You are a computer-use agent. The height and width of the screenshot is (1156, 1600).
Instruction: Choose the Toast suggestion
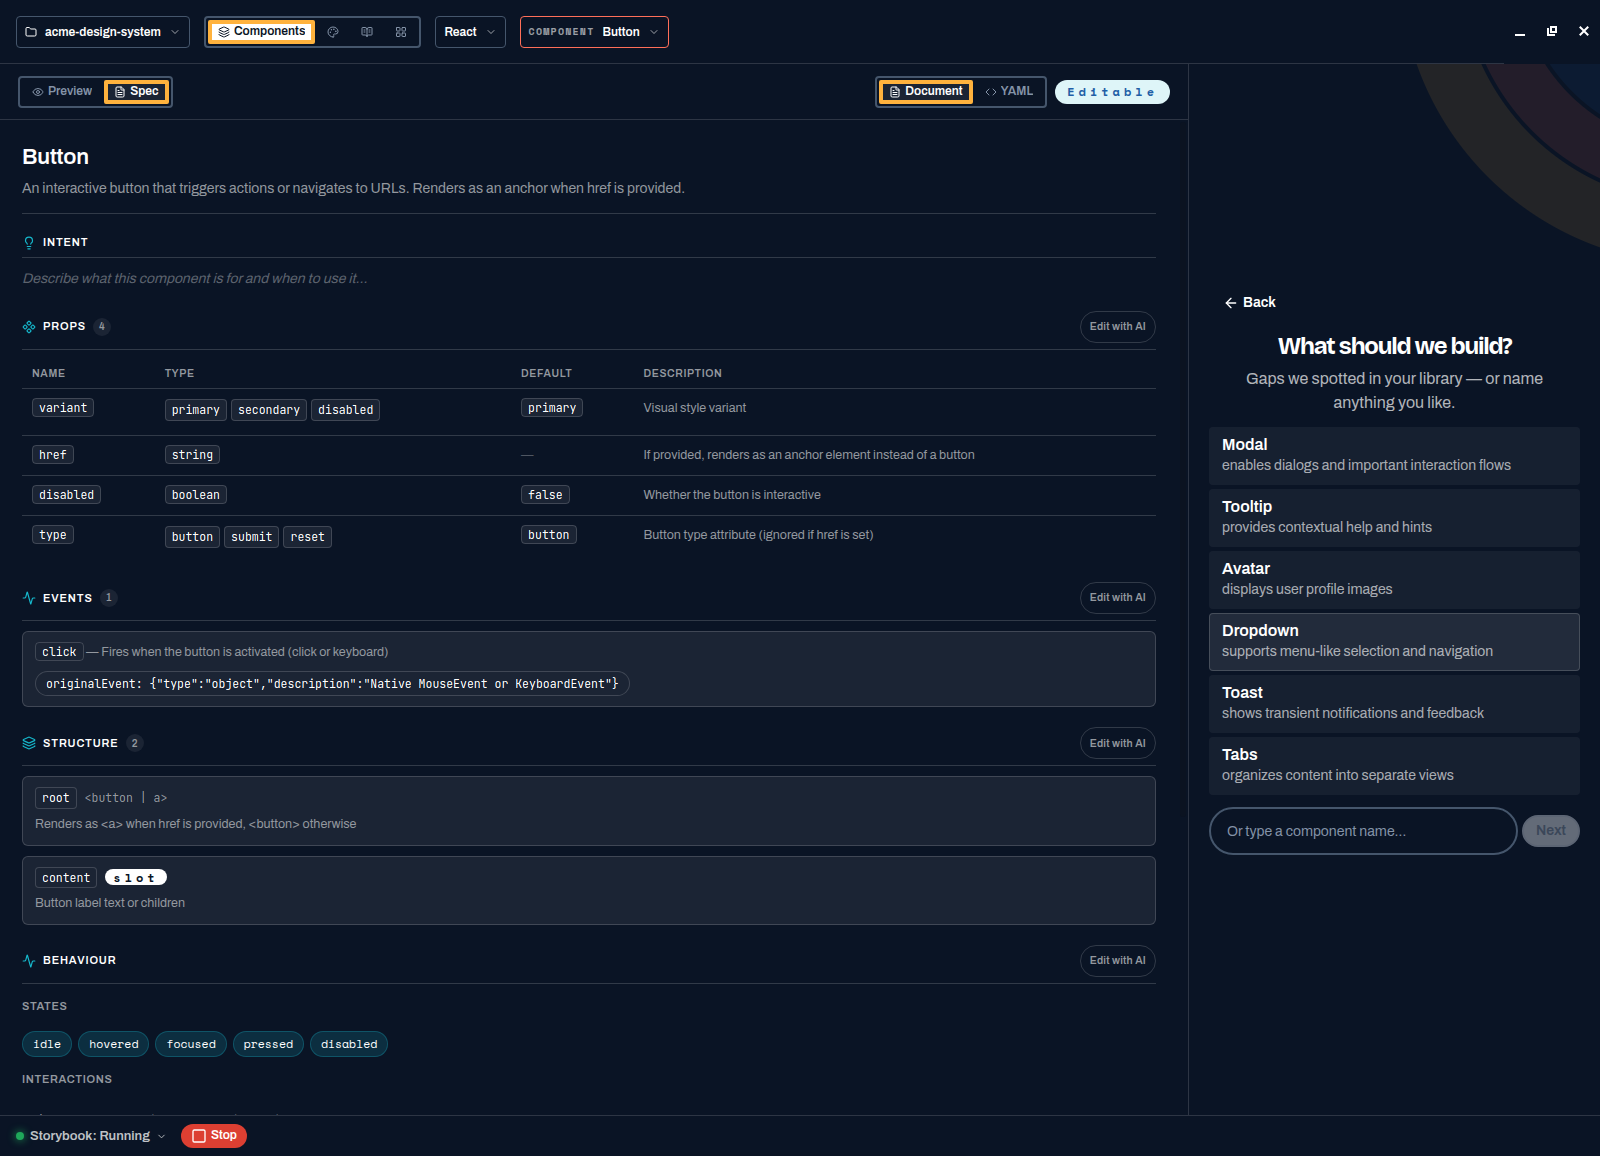1394,704
